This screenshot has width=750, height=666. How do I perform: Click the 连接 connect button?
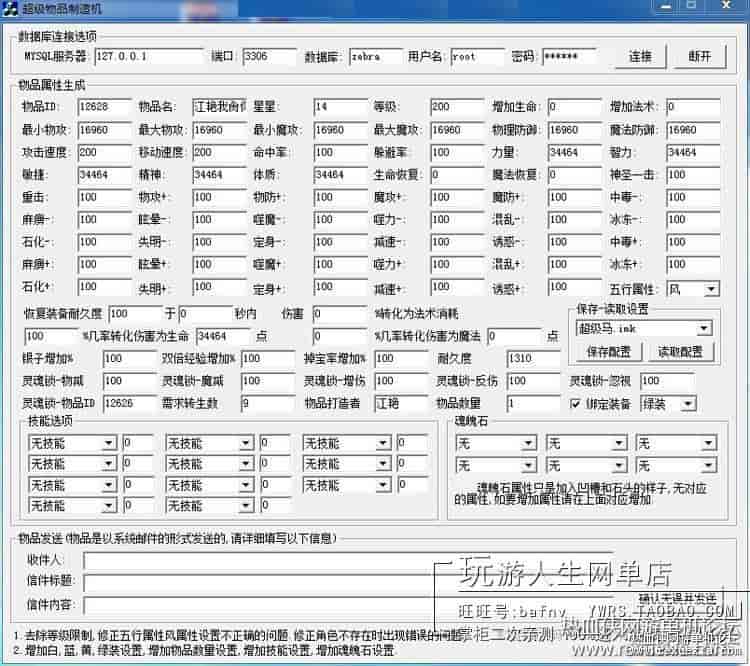point(640,56)
